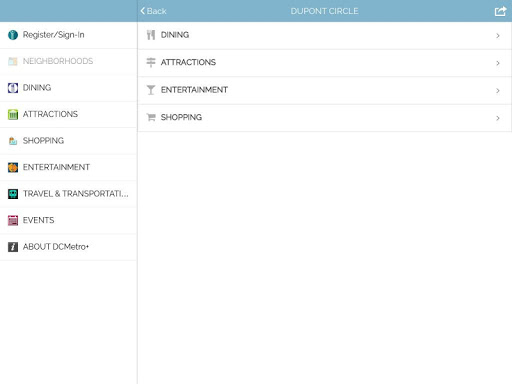Viewport: 512px width, 384px height.
Task: Tap the share icon in header
Action: (x=500, y=11)
